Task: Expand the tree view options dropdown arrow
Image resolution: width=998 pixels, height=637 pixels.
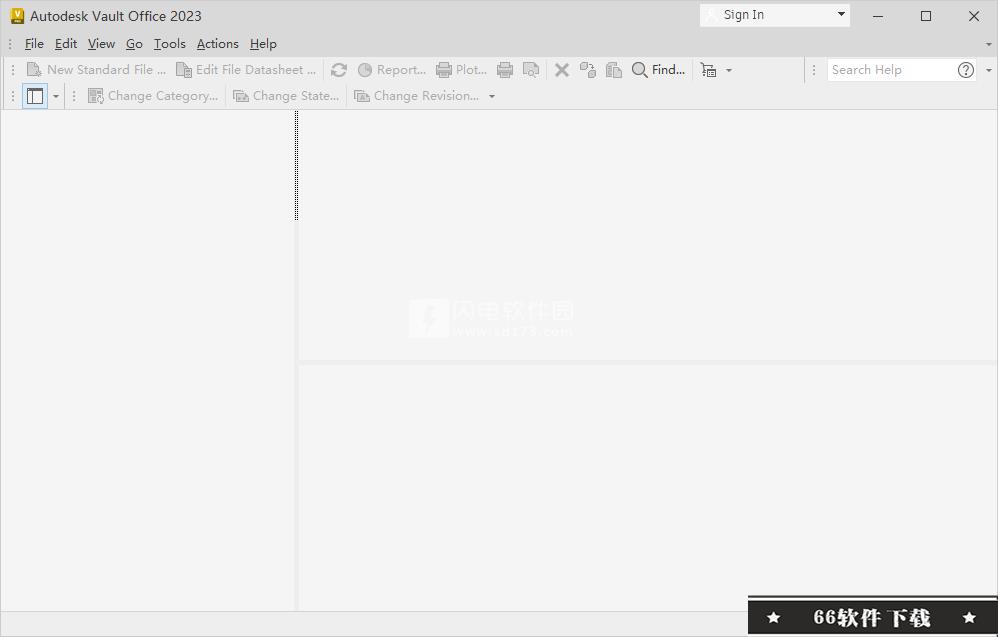Action: click(x=729, y=71)
